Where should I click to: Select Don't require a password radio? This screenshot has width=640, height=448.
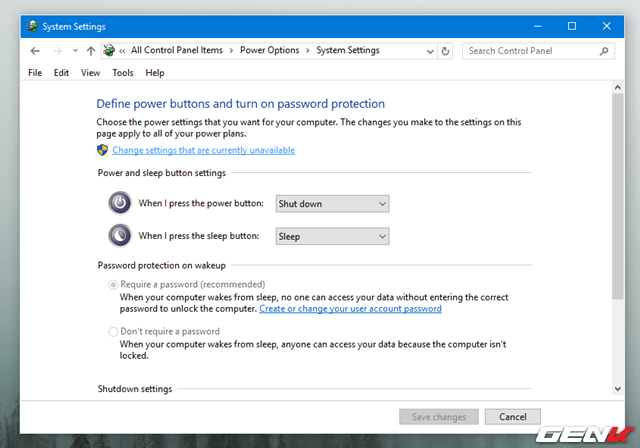(113, 331)
